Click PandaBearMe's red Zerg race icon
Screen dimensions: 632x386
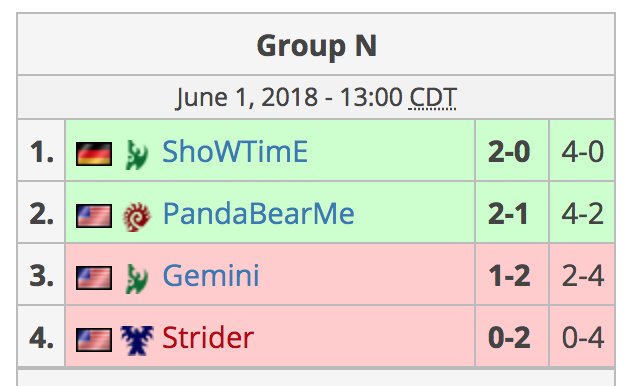pyautogui.click(x=137, y=217)
